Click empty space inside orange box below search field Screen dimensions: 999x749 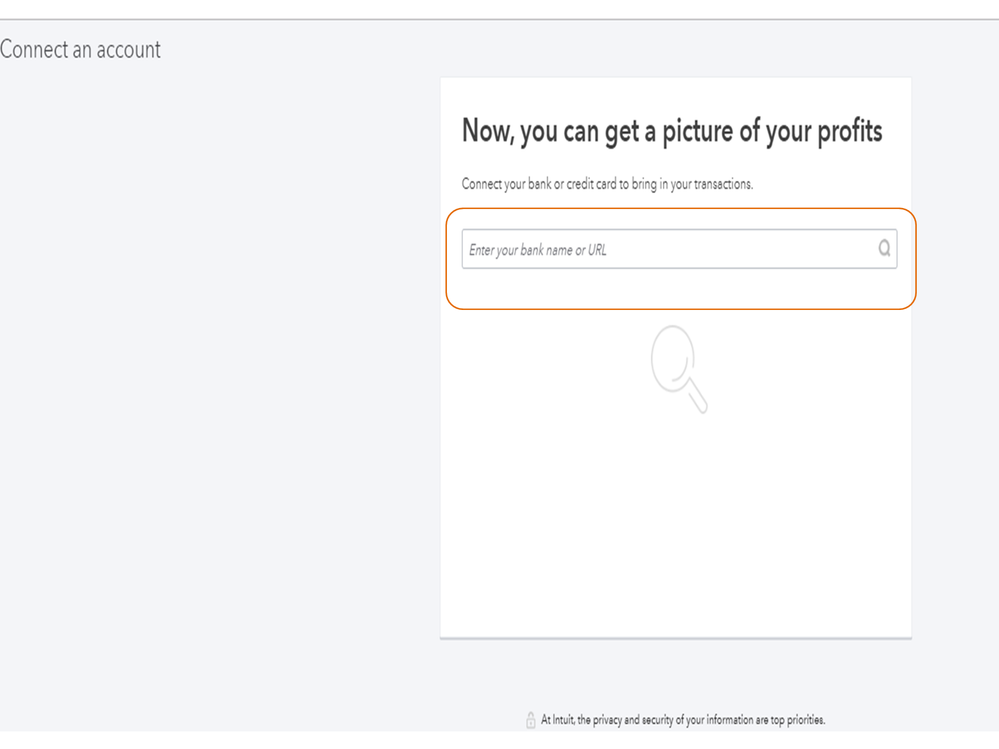click(x=680, y=290)
